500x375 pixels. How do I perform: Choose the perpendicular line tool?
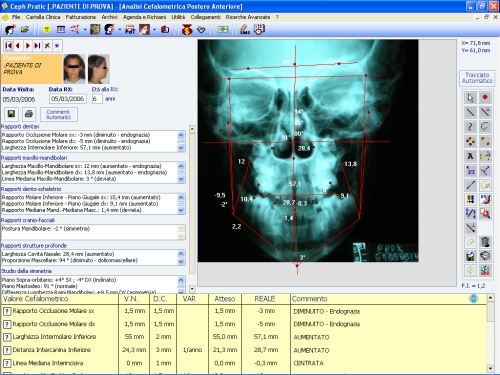click(485, 112)
